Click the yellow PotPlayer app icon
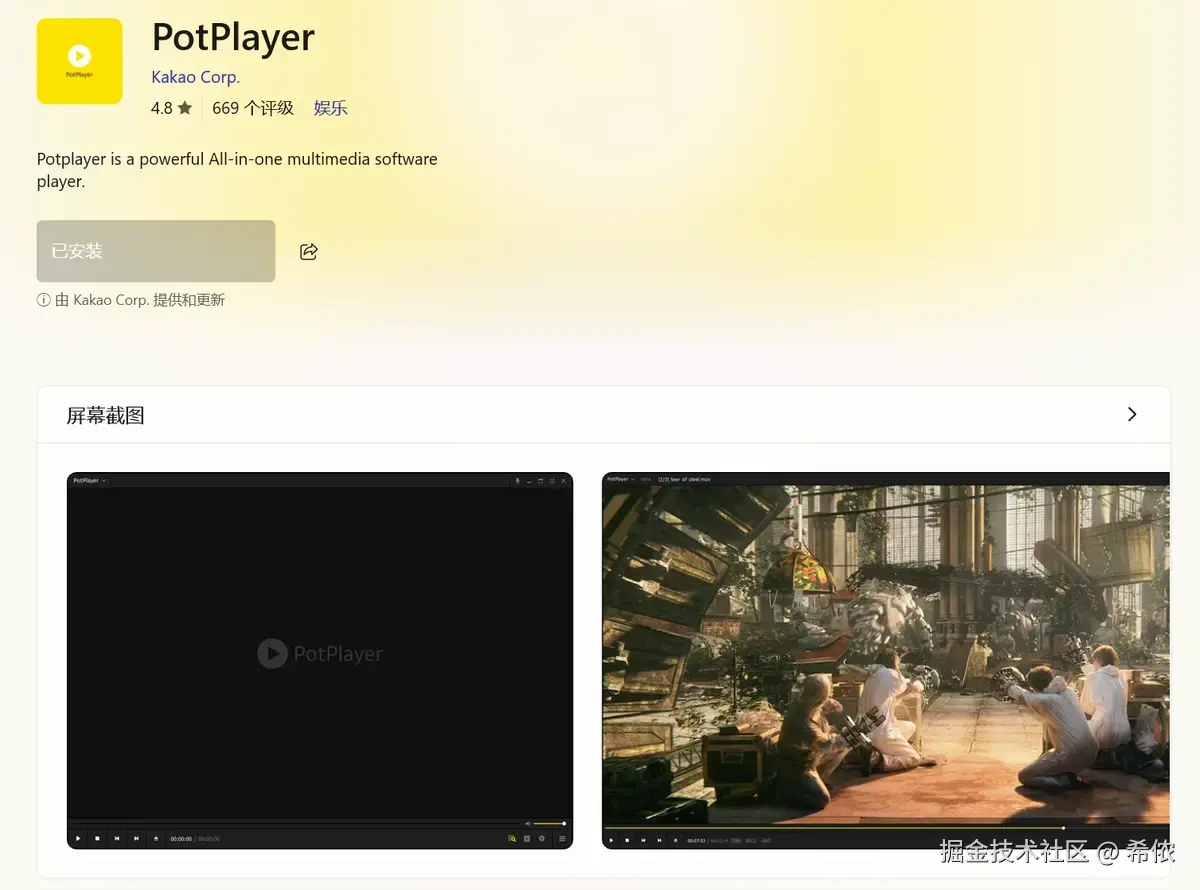The width and height of the screenshot is (1200, 890). coord(79,61)
